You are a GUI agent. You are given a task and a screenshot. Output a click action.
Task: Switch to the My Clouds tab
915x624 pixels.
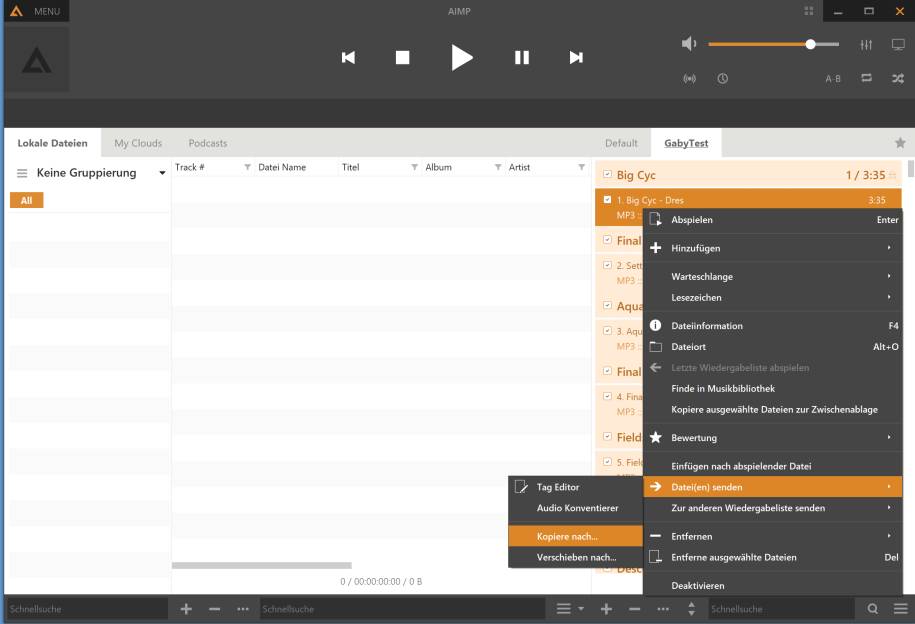138,143
